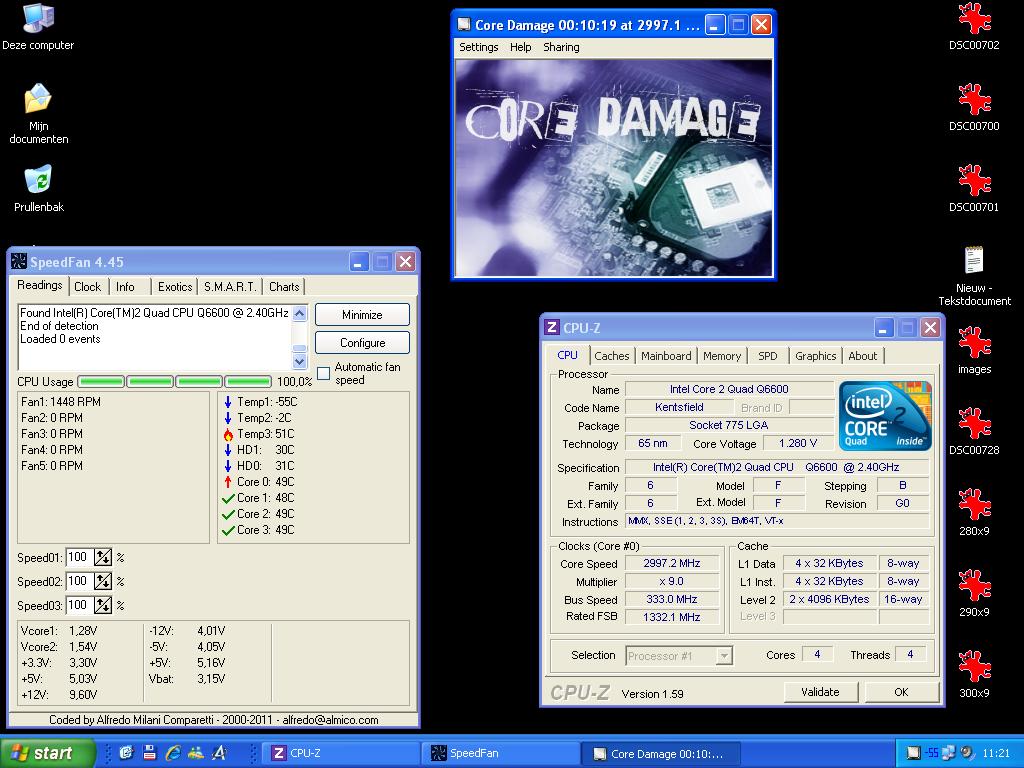This screenshot has height=768, width=1024.
Task: Open the Deze computer desktop icon
Action: pos(38,19)
